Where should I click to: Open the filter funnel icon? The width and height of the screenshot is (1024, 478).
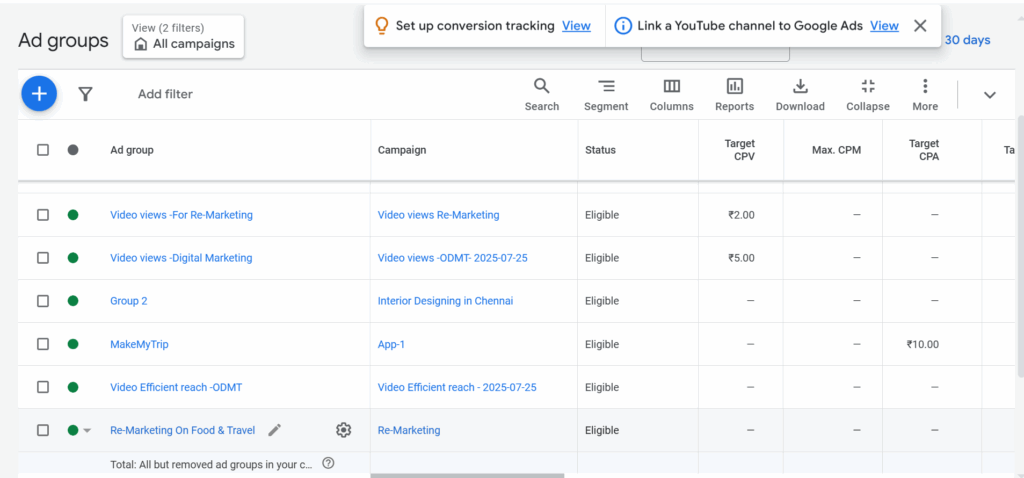tap(86, 94)
